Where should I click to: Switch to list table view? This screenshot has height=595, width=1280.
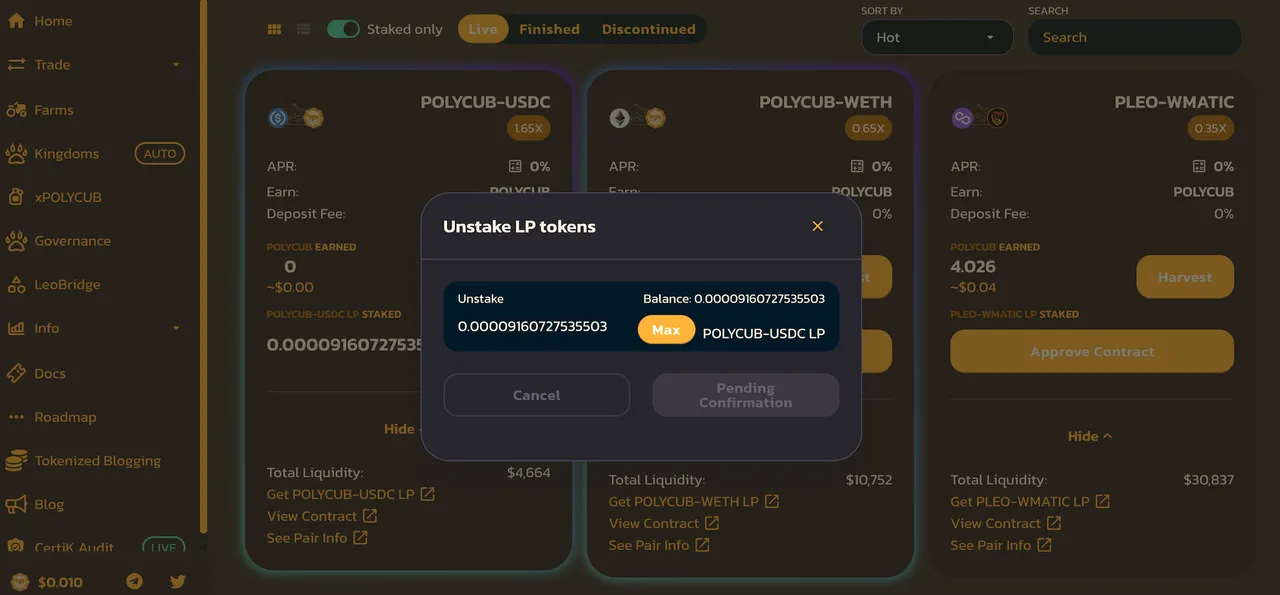[304, 29]
